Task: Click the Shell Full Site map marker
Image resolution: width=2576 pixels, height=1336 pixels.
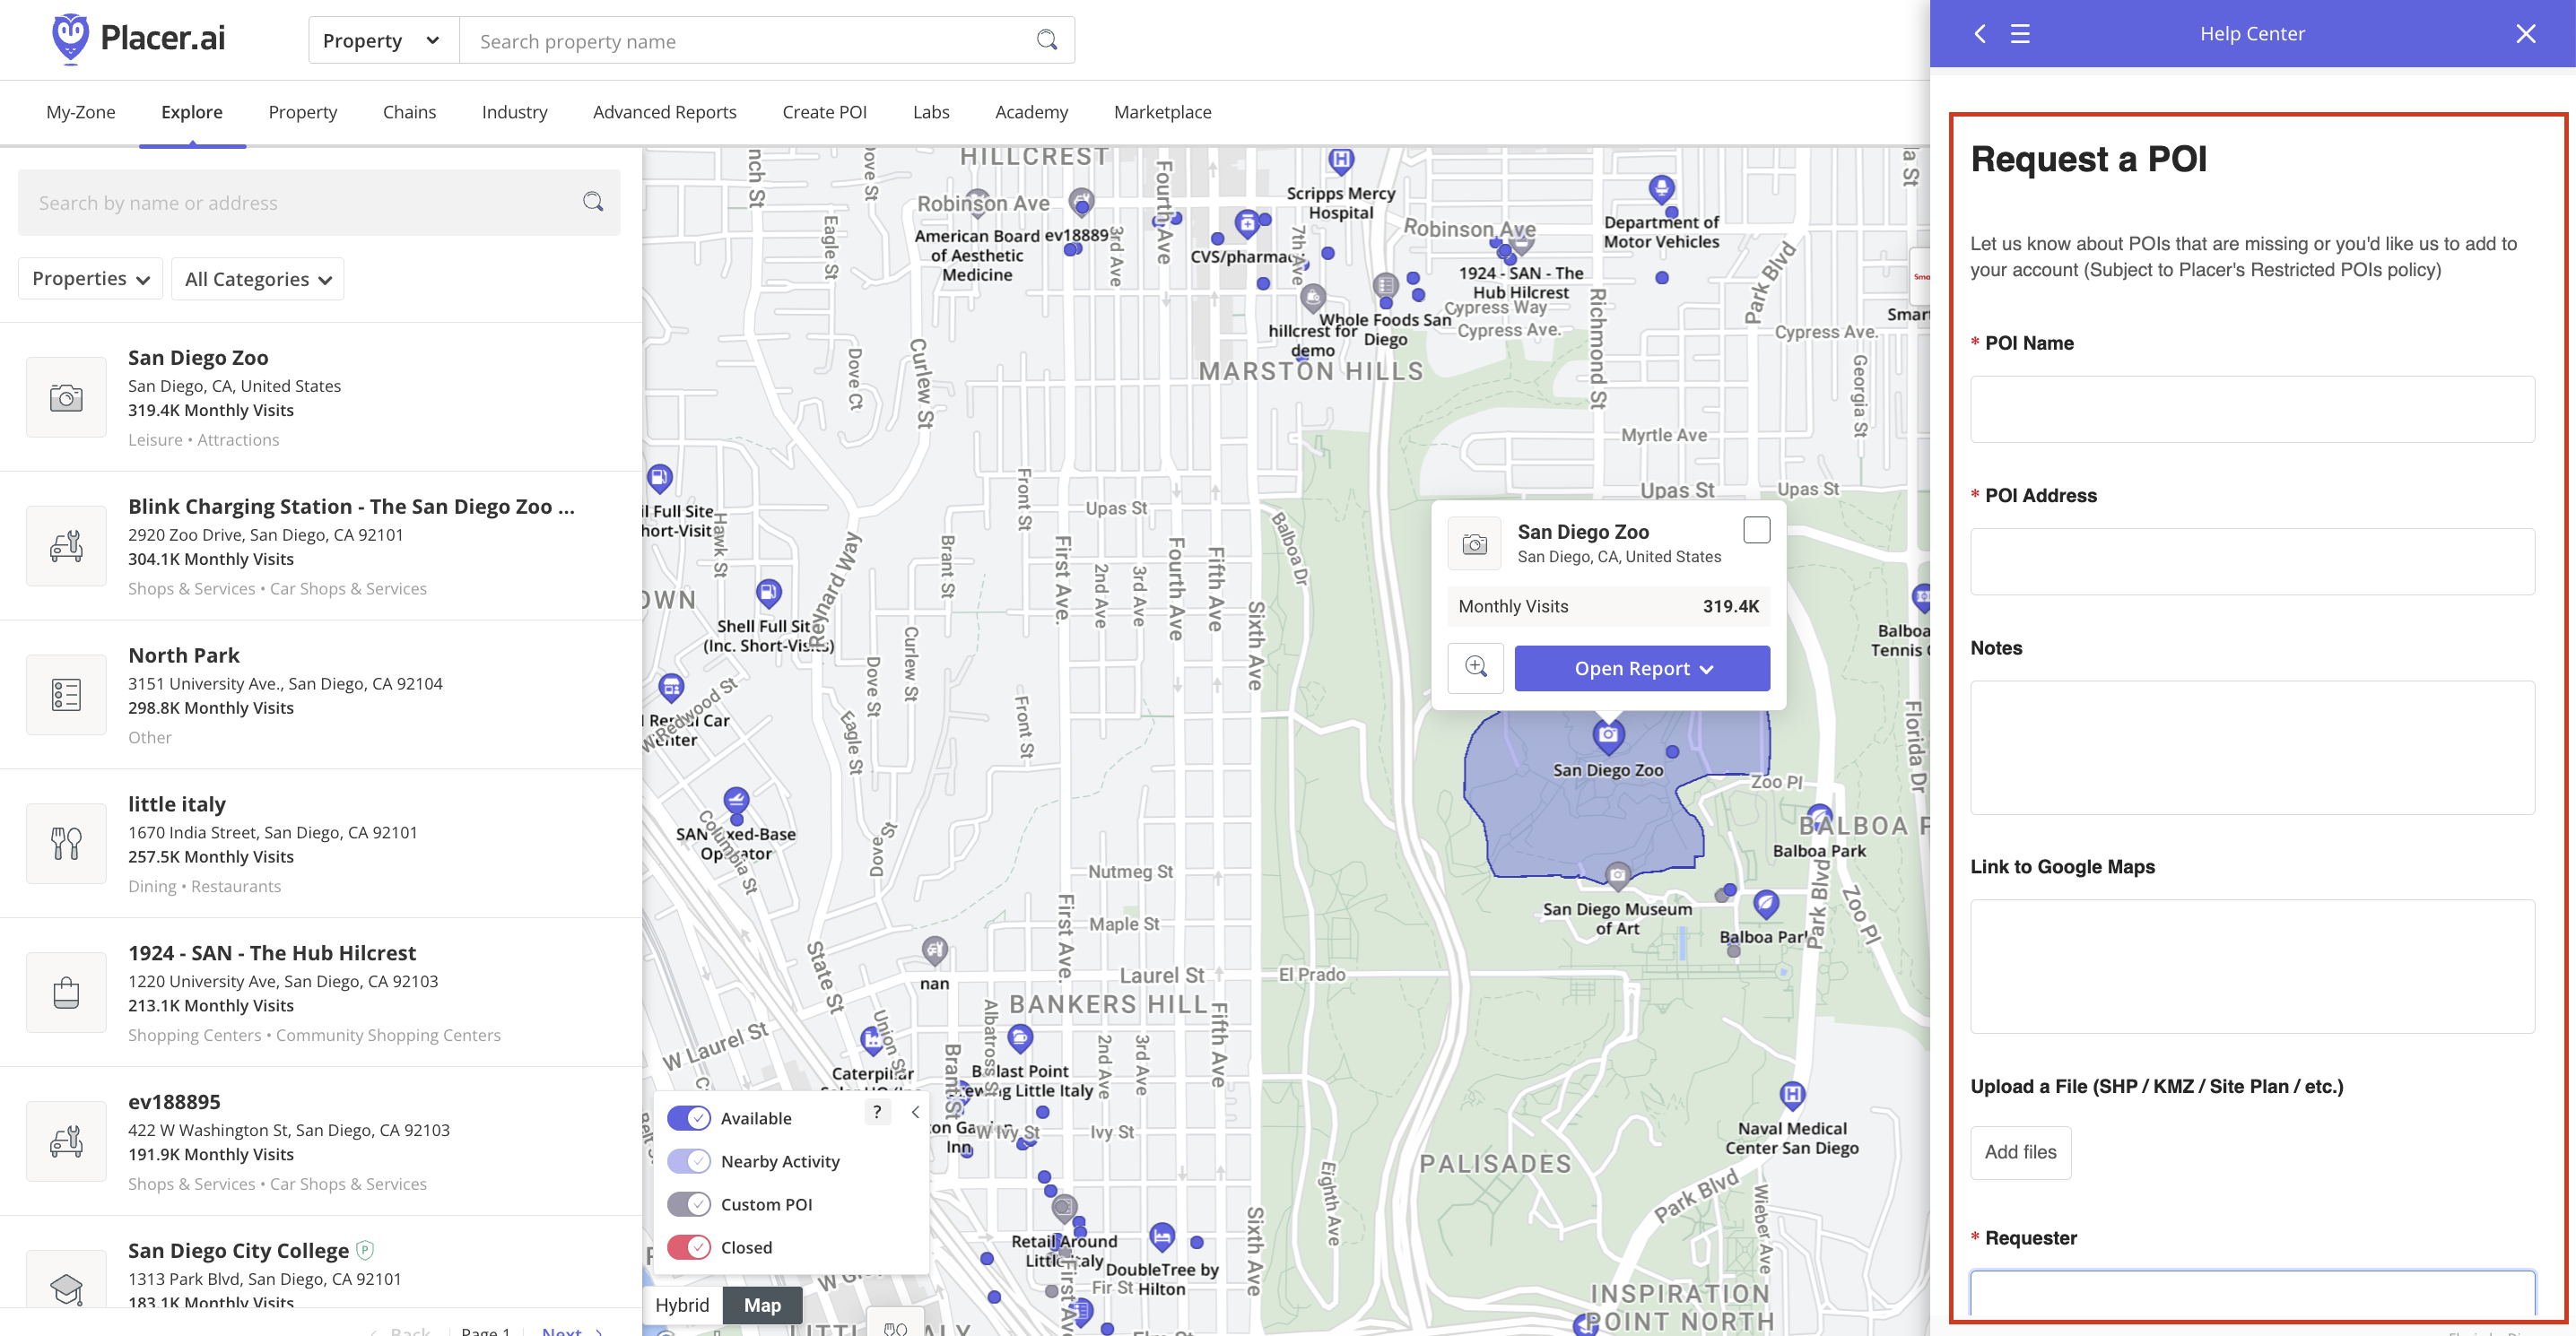Action: pyautogui.click(x=768, y=594)
